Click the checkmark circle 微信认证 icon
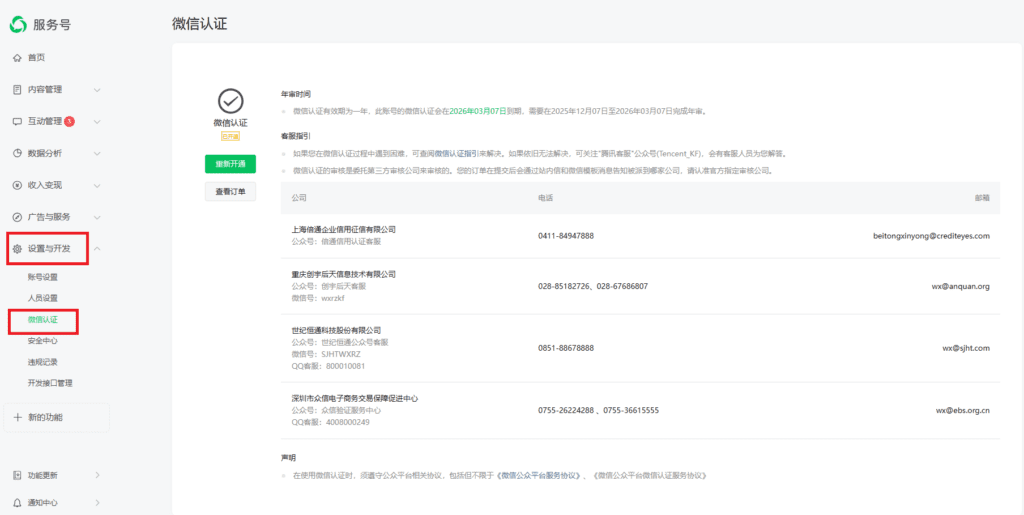1024x515 pixels. (230, 101)
